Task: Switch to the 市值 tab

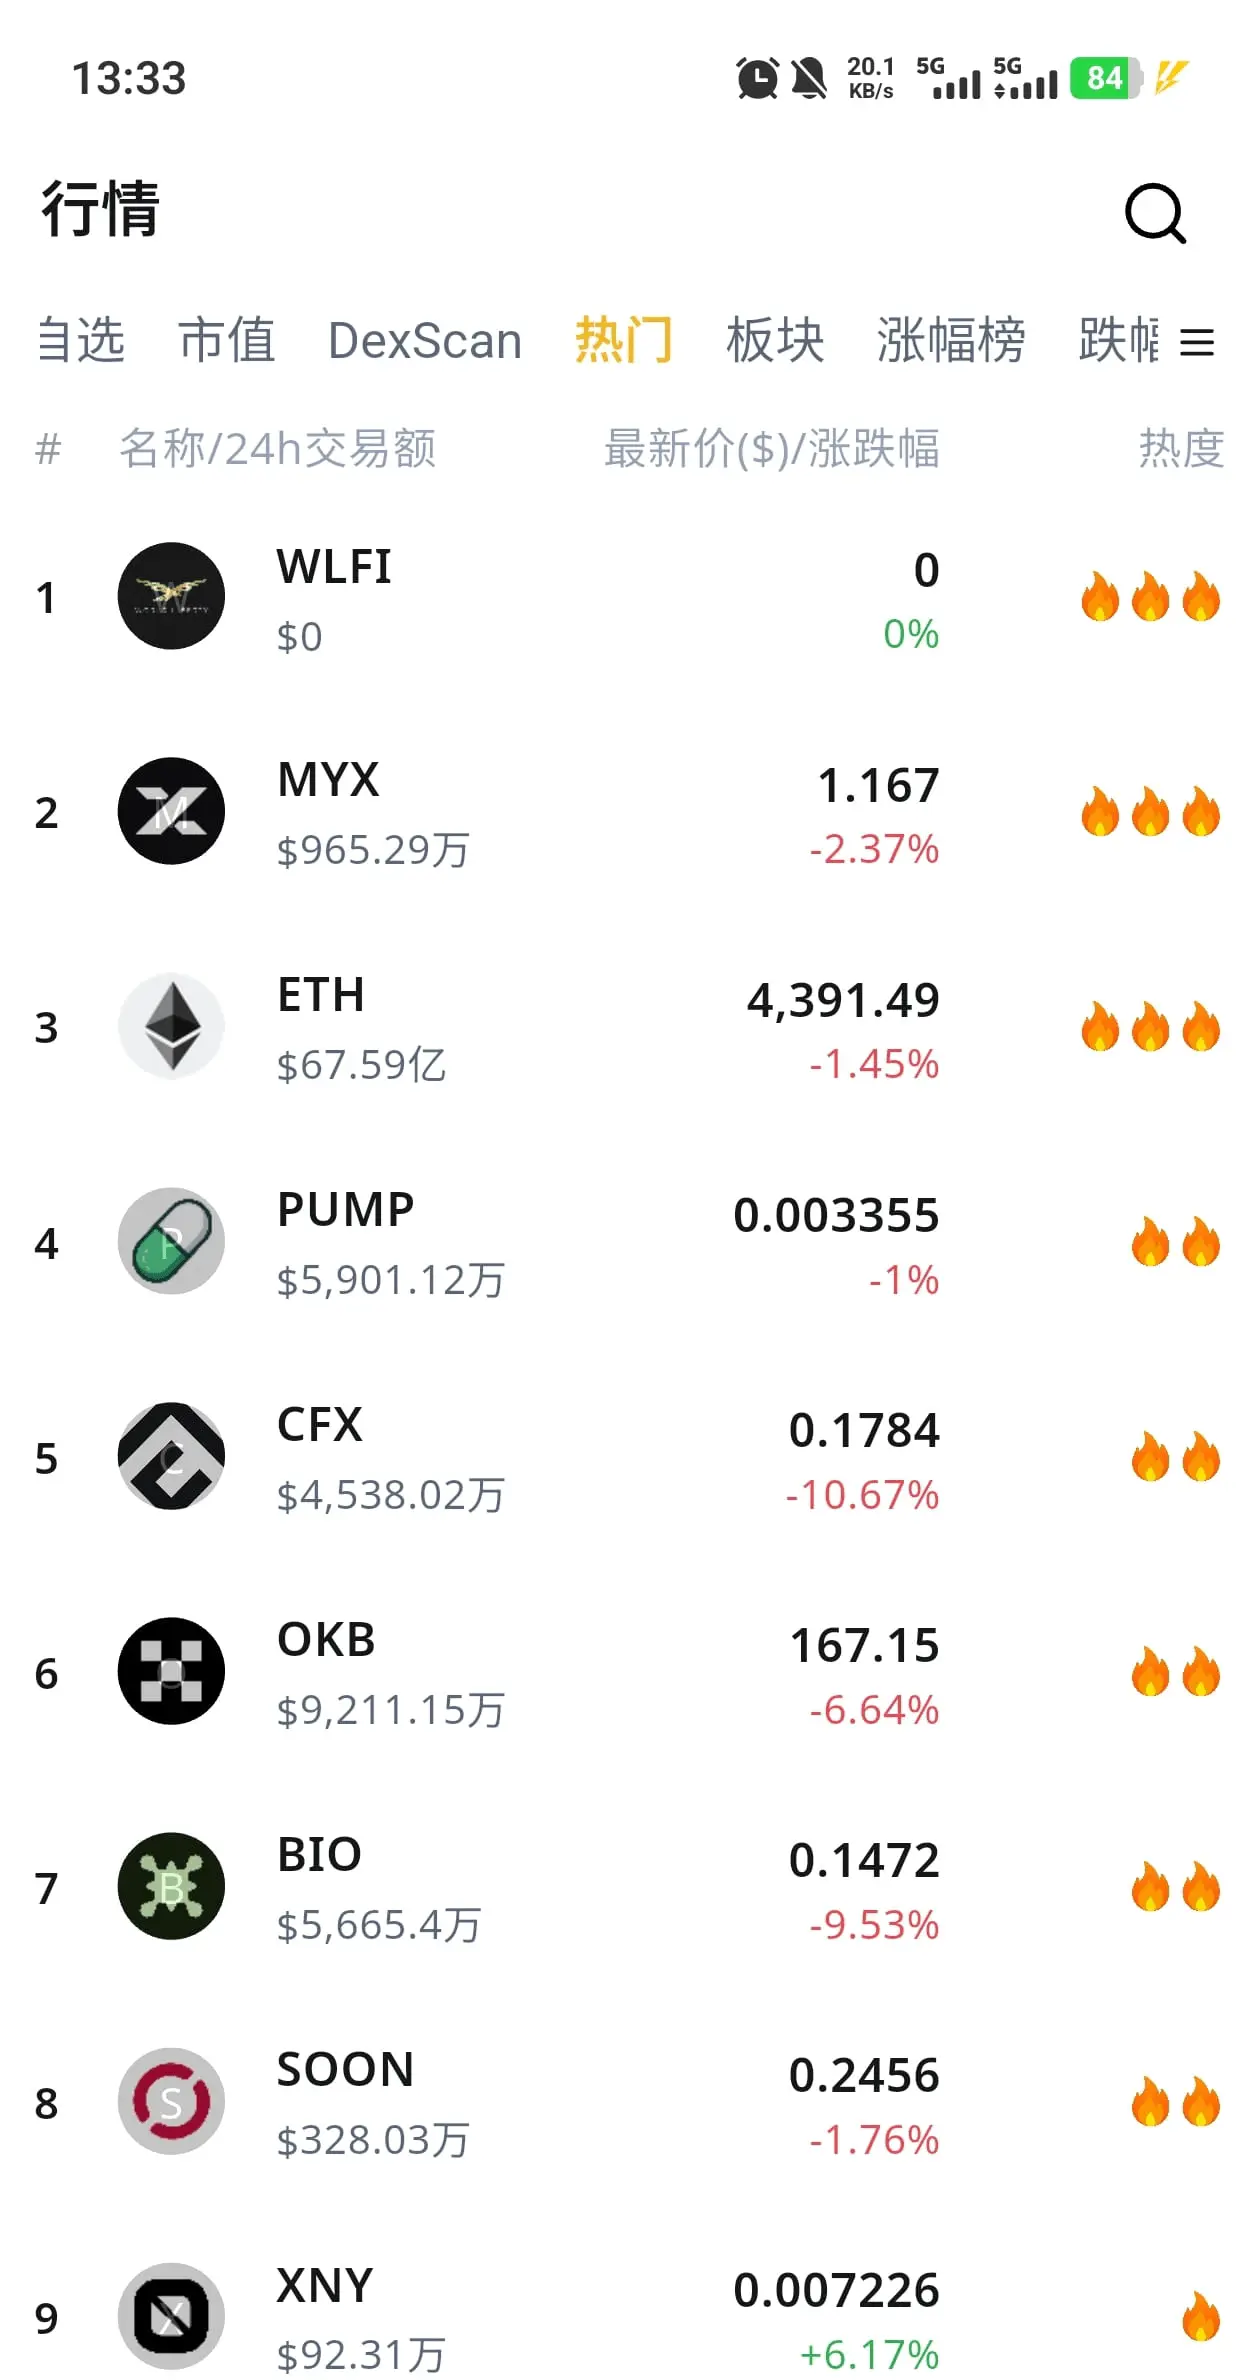Action: coord(227,340)
